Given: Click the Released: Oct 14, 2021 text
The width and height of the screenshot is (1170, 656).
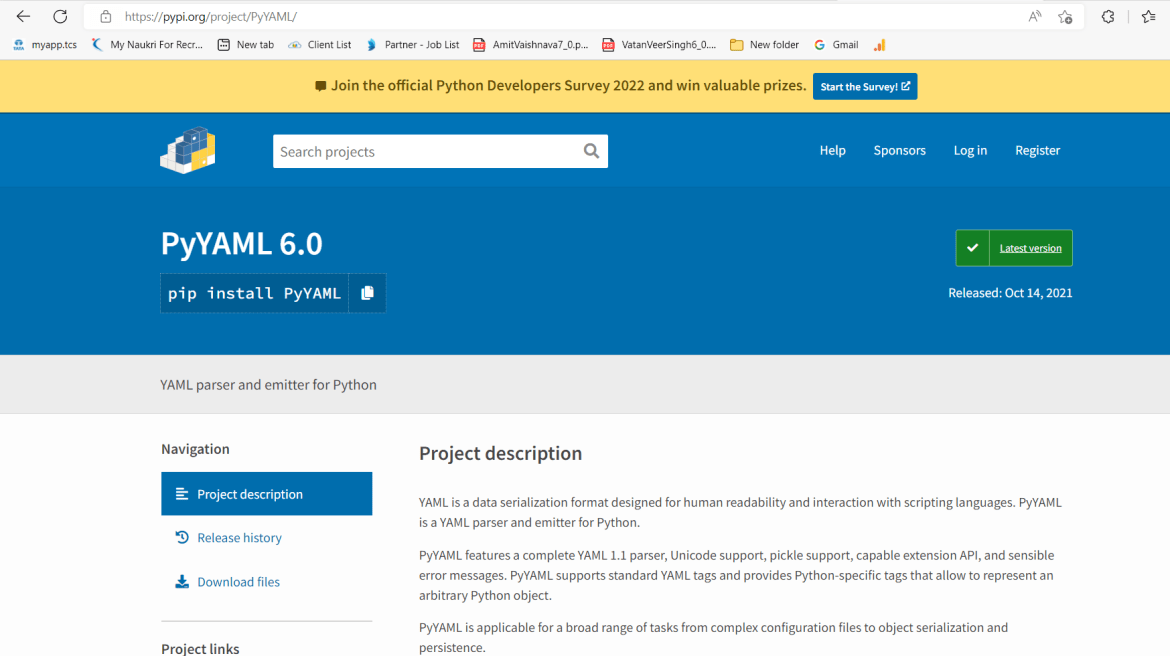Looking at the screenshot, I should [x=1010, y=293].
